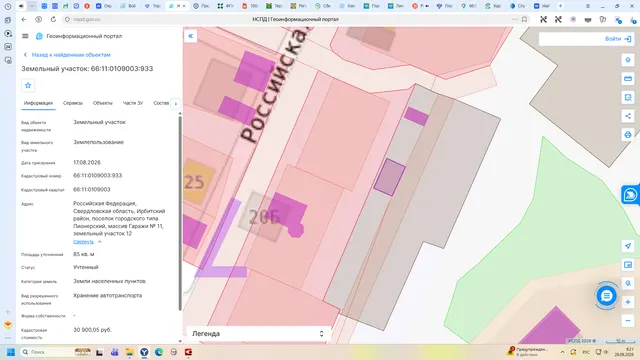
Task: Go back to found objects list
Action: coord(67,55)
